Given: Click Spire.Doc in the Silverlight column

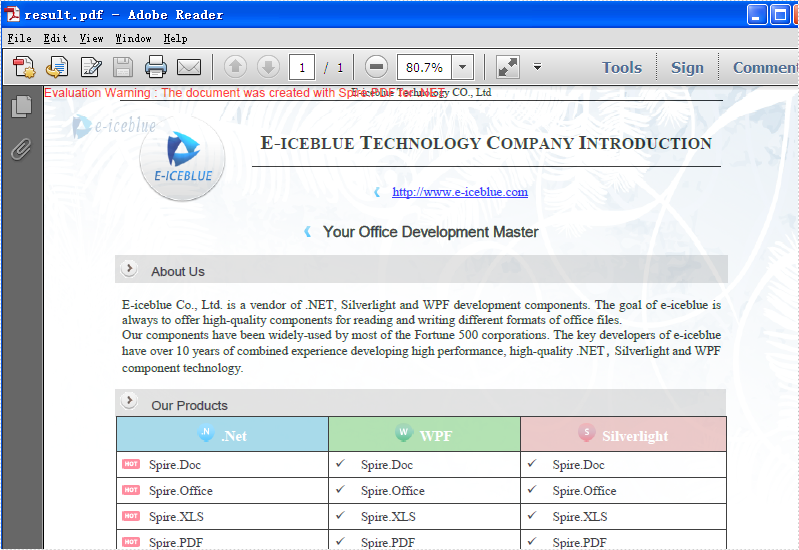Looking at the screenshot, I should [x=578, y=465].
